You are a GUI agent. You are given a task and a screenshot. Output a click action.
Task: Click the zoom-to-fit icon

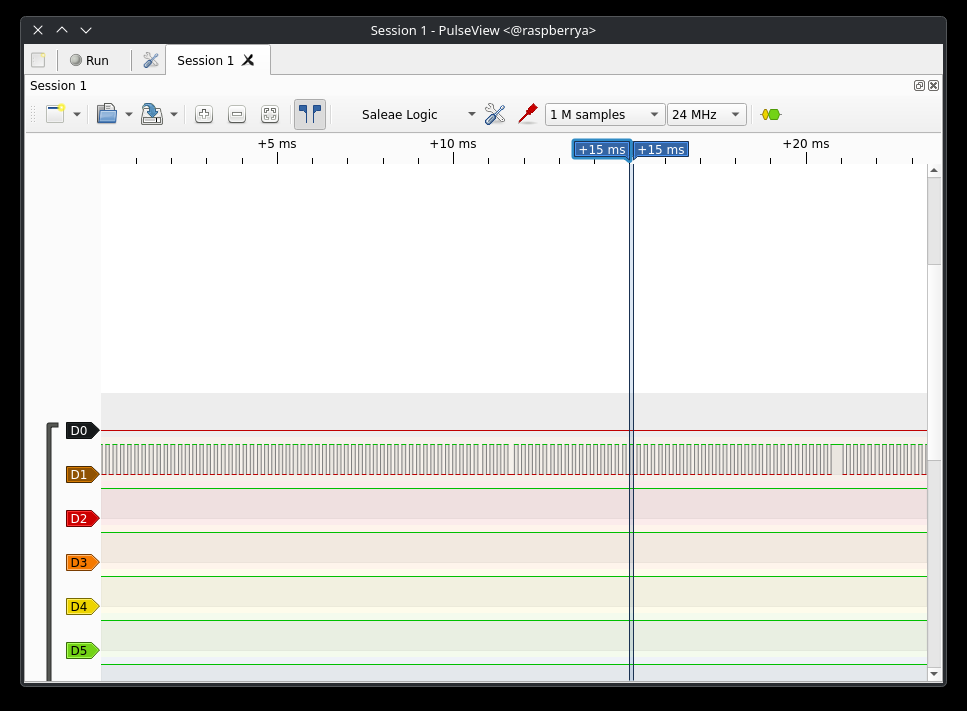click(270, 114)
